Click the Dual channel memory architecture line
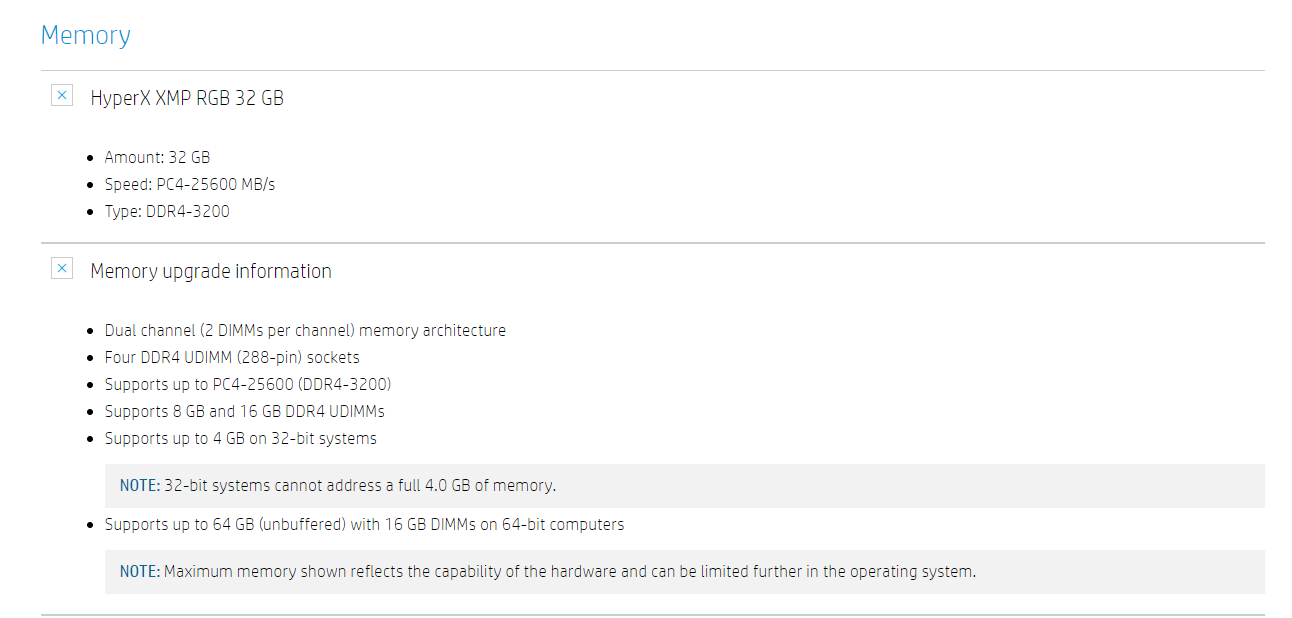This screenshot has height=618, width=1292. tap(305, 330)
